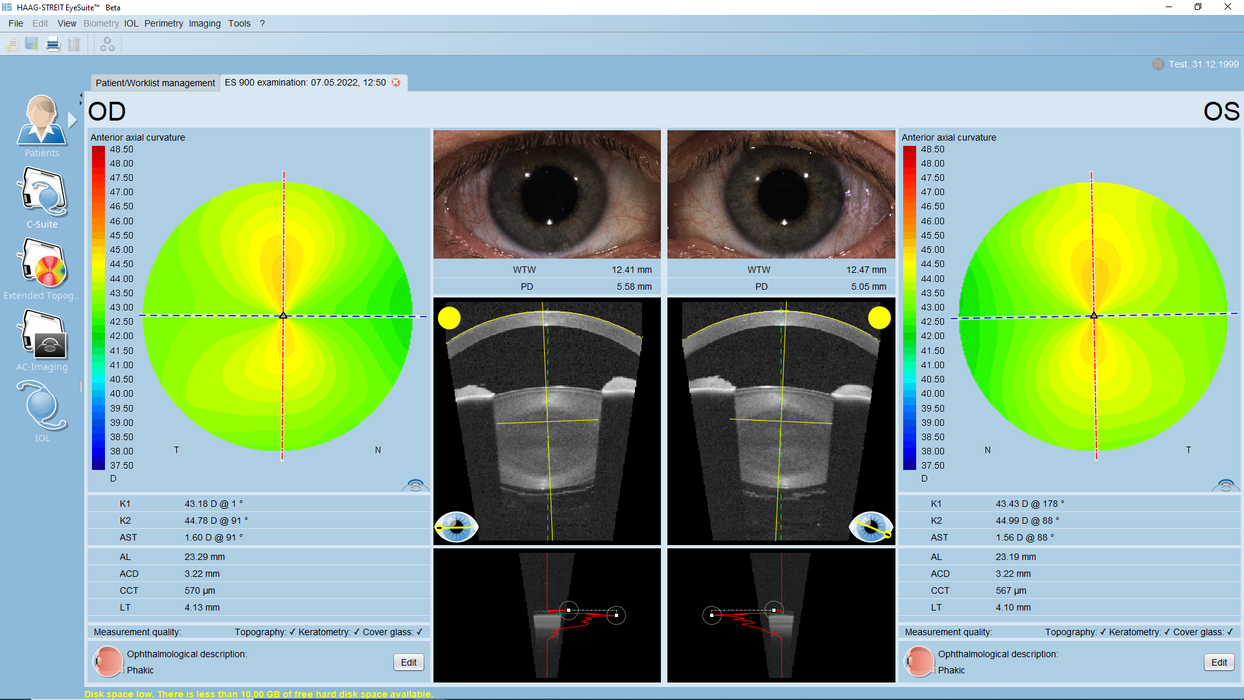Image resolution: width=1244 pixels, height=700 pixels.
Task: Edit the OD ophthalmological description
Action: click(411, 661)
